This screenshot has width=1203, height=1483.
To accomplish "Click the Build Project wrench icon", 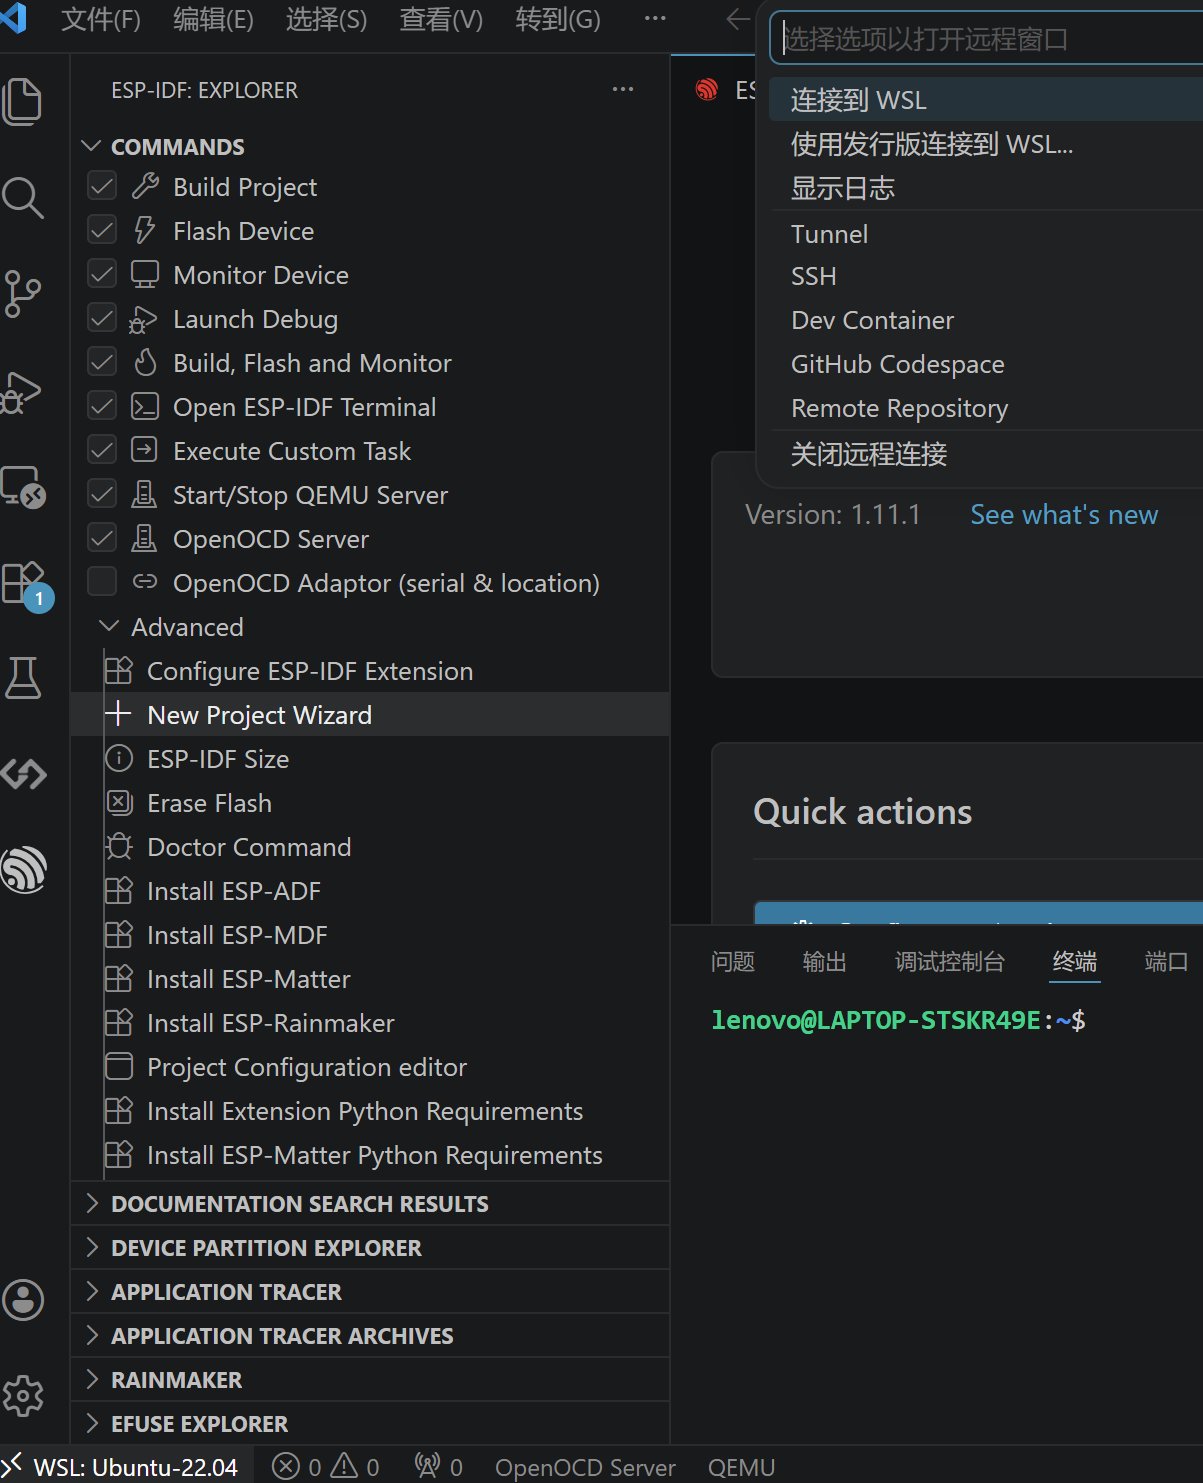I will pyautogui.click(x=145, y=186).
